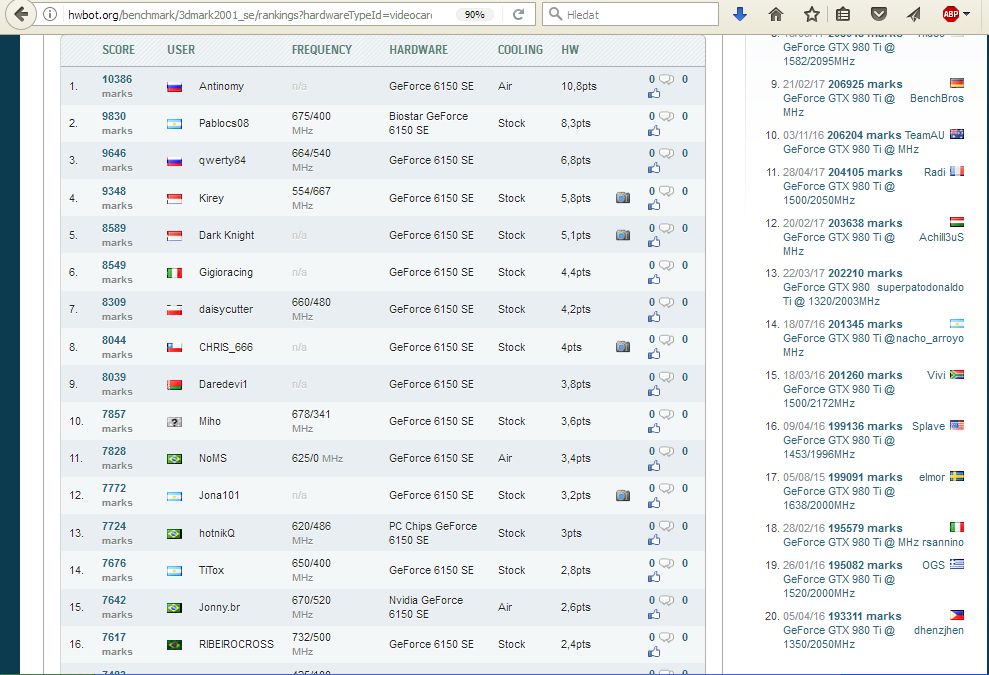Go to the browser home page
Screen dimensions: 989x675
[x=775, y=15]
